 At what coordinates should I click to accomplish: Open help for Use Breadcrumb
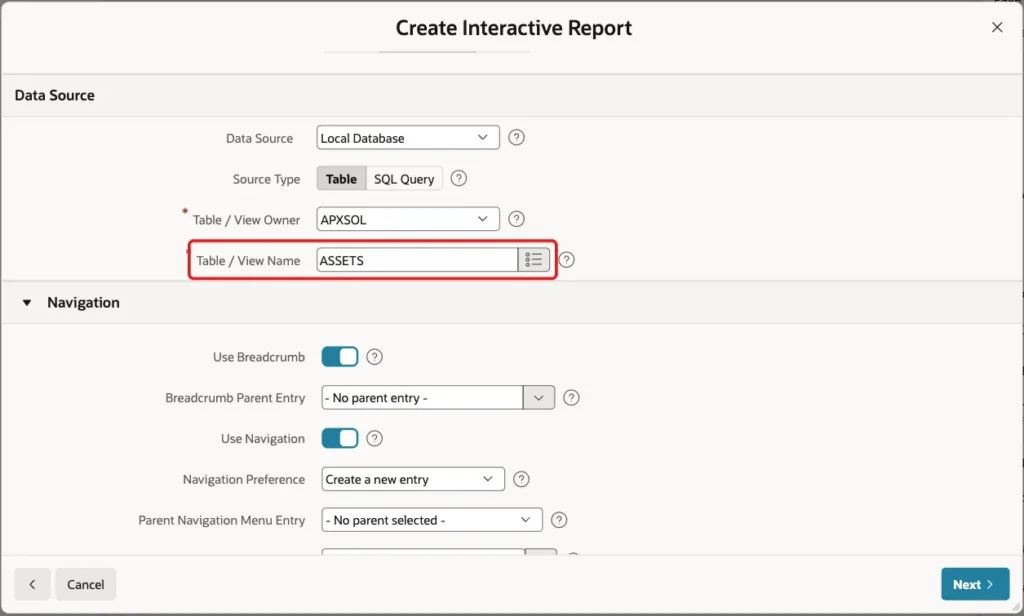click(x=374, y=357)
